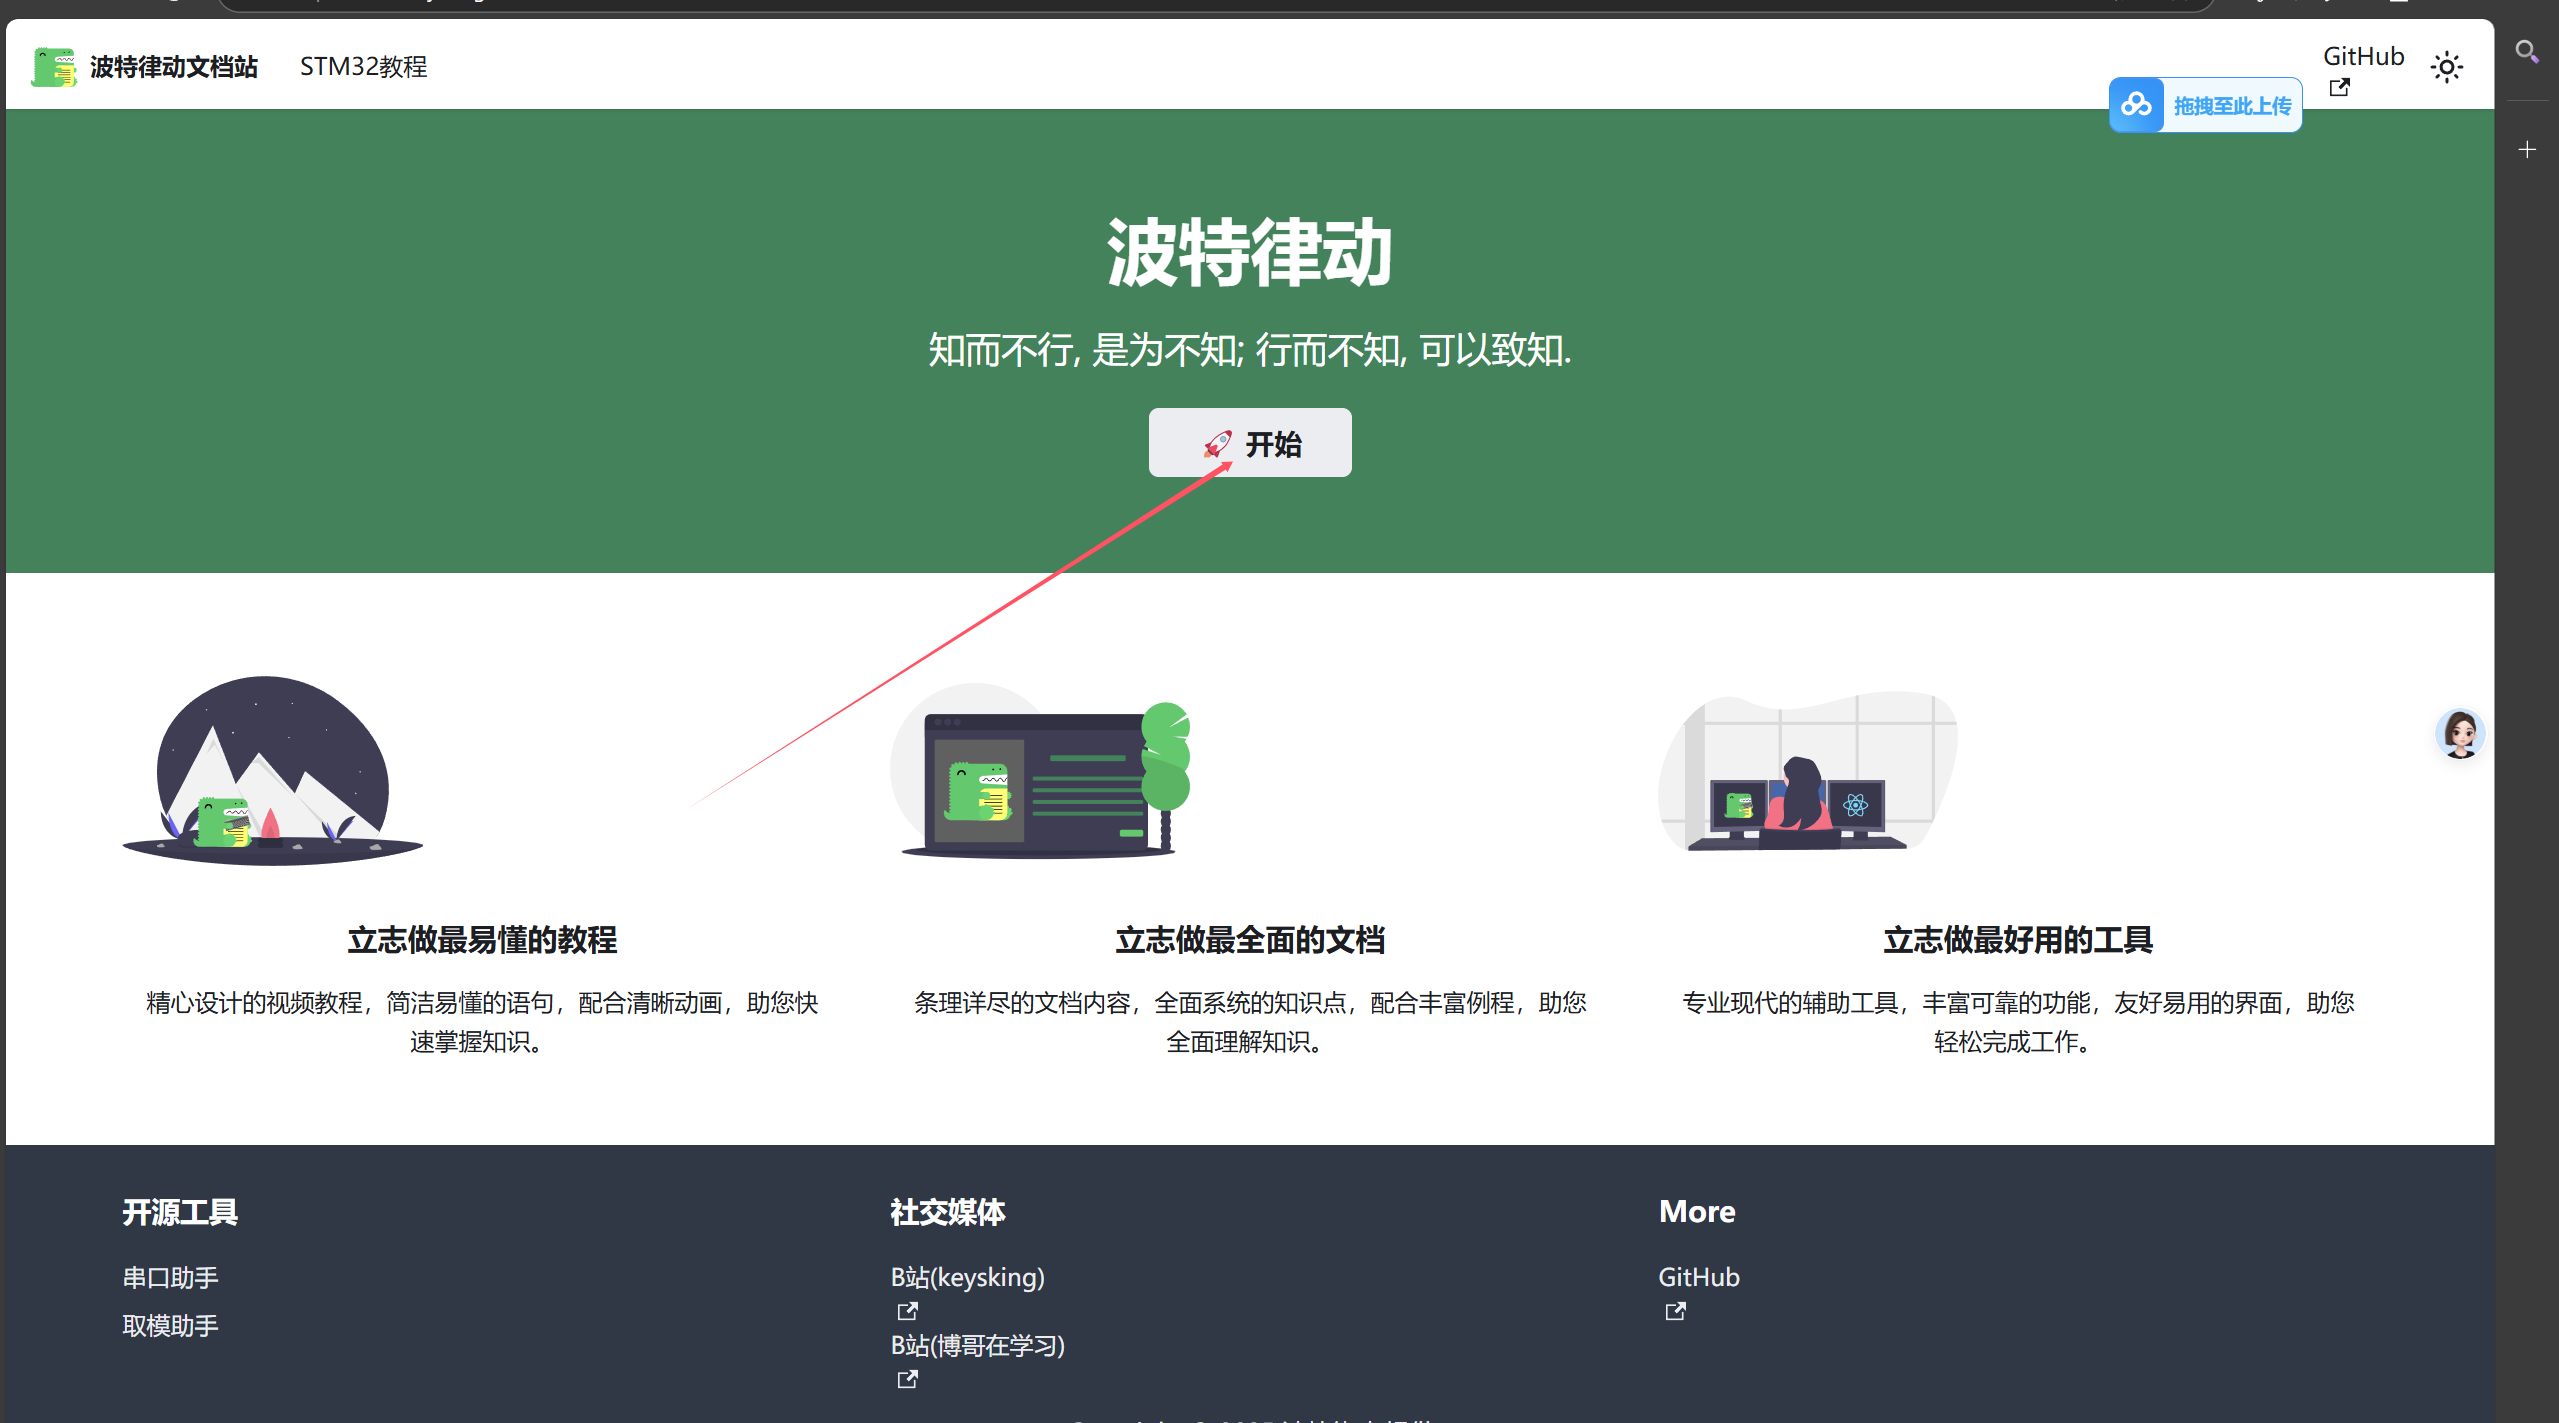This screenshot has width=2559, height=1423.
Task: Click the 拖拽至此上传 upload widget
Action: pos(2231,105)
